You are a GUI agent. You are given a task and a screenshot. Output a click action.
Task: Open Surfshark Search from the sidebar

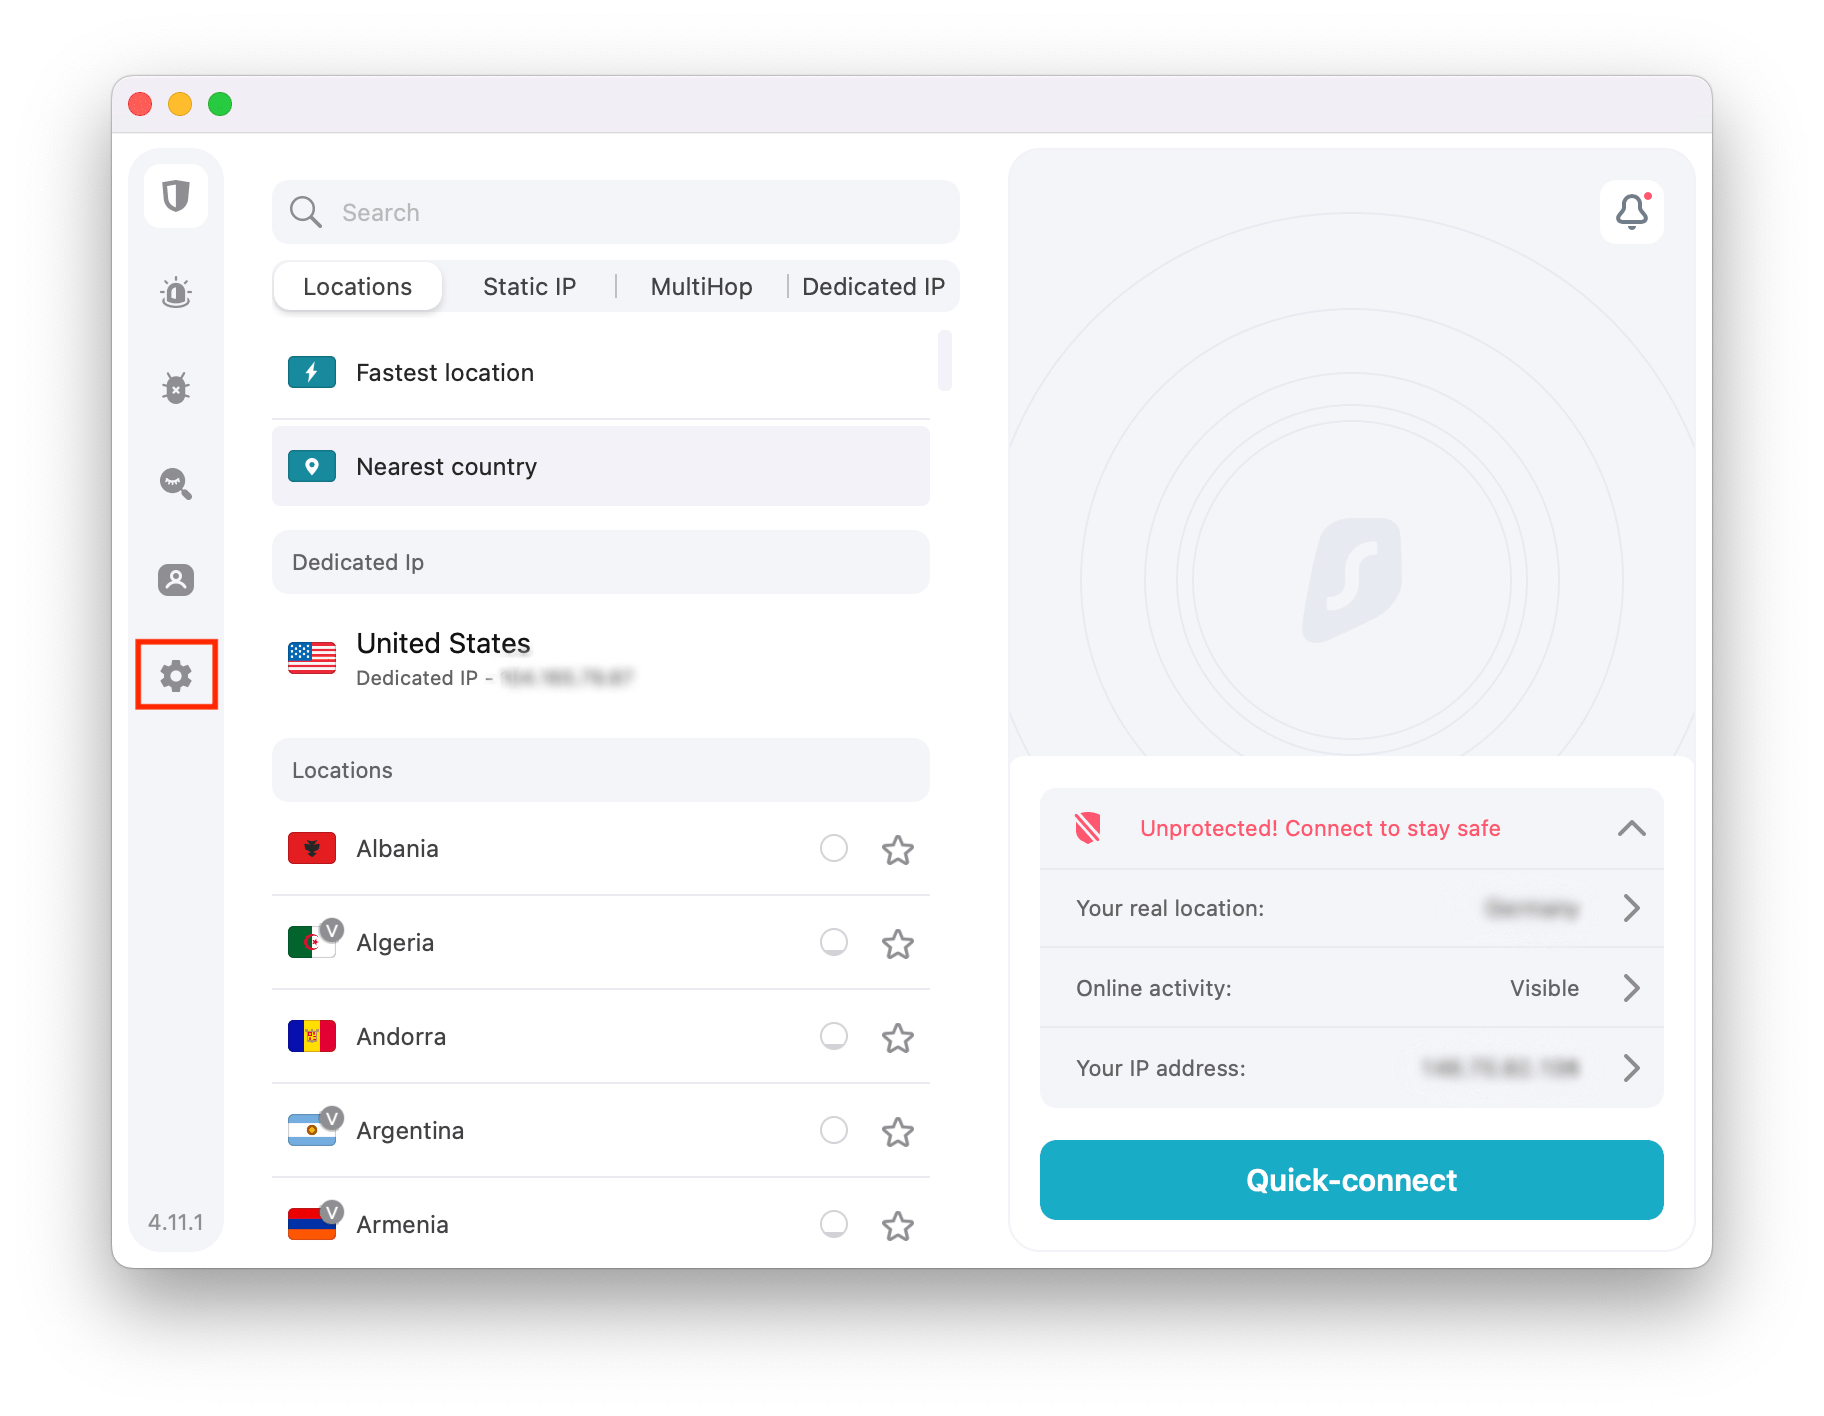[176, 484]
